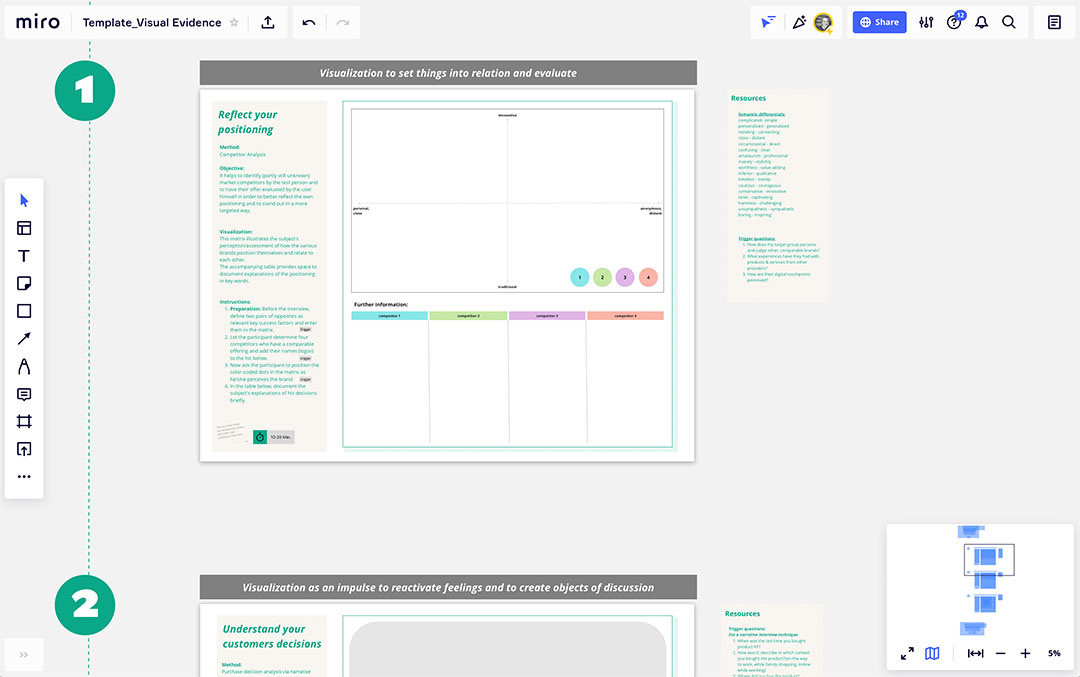1080x677 pixels.
Task: Open board settings sliders icon
Action: (926, 22)
